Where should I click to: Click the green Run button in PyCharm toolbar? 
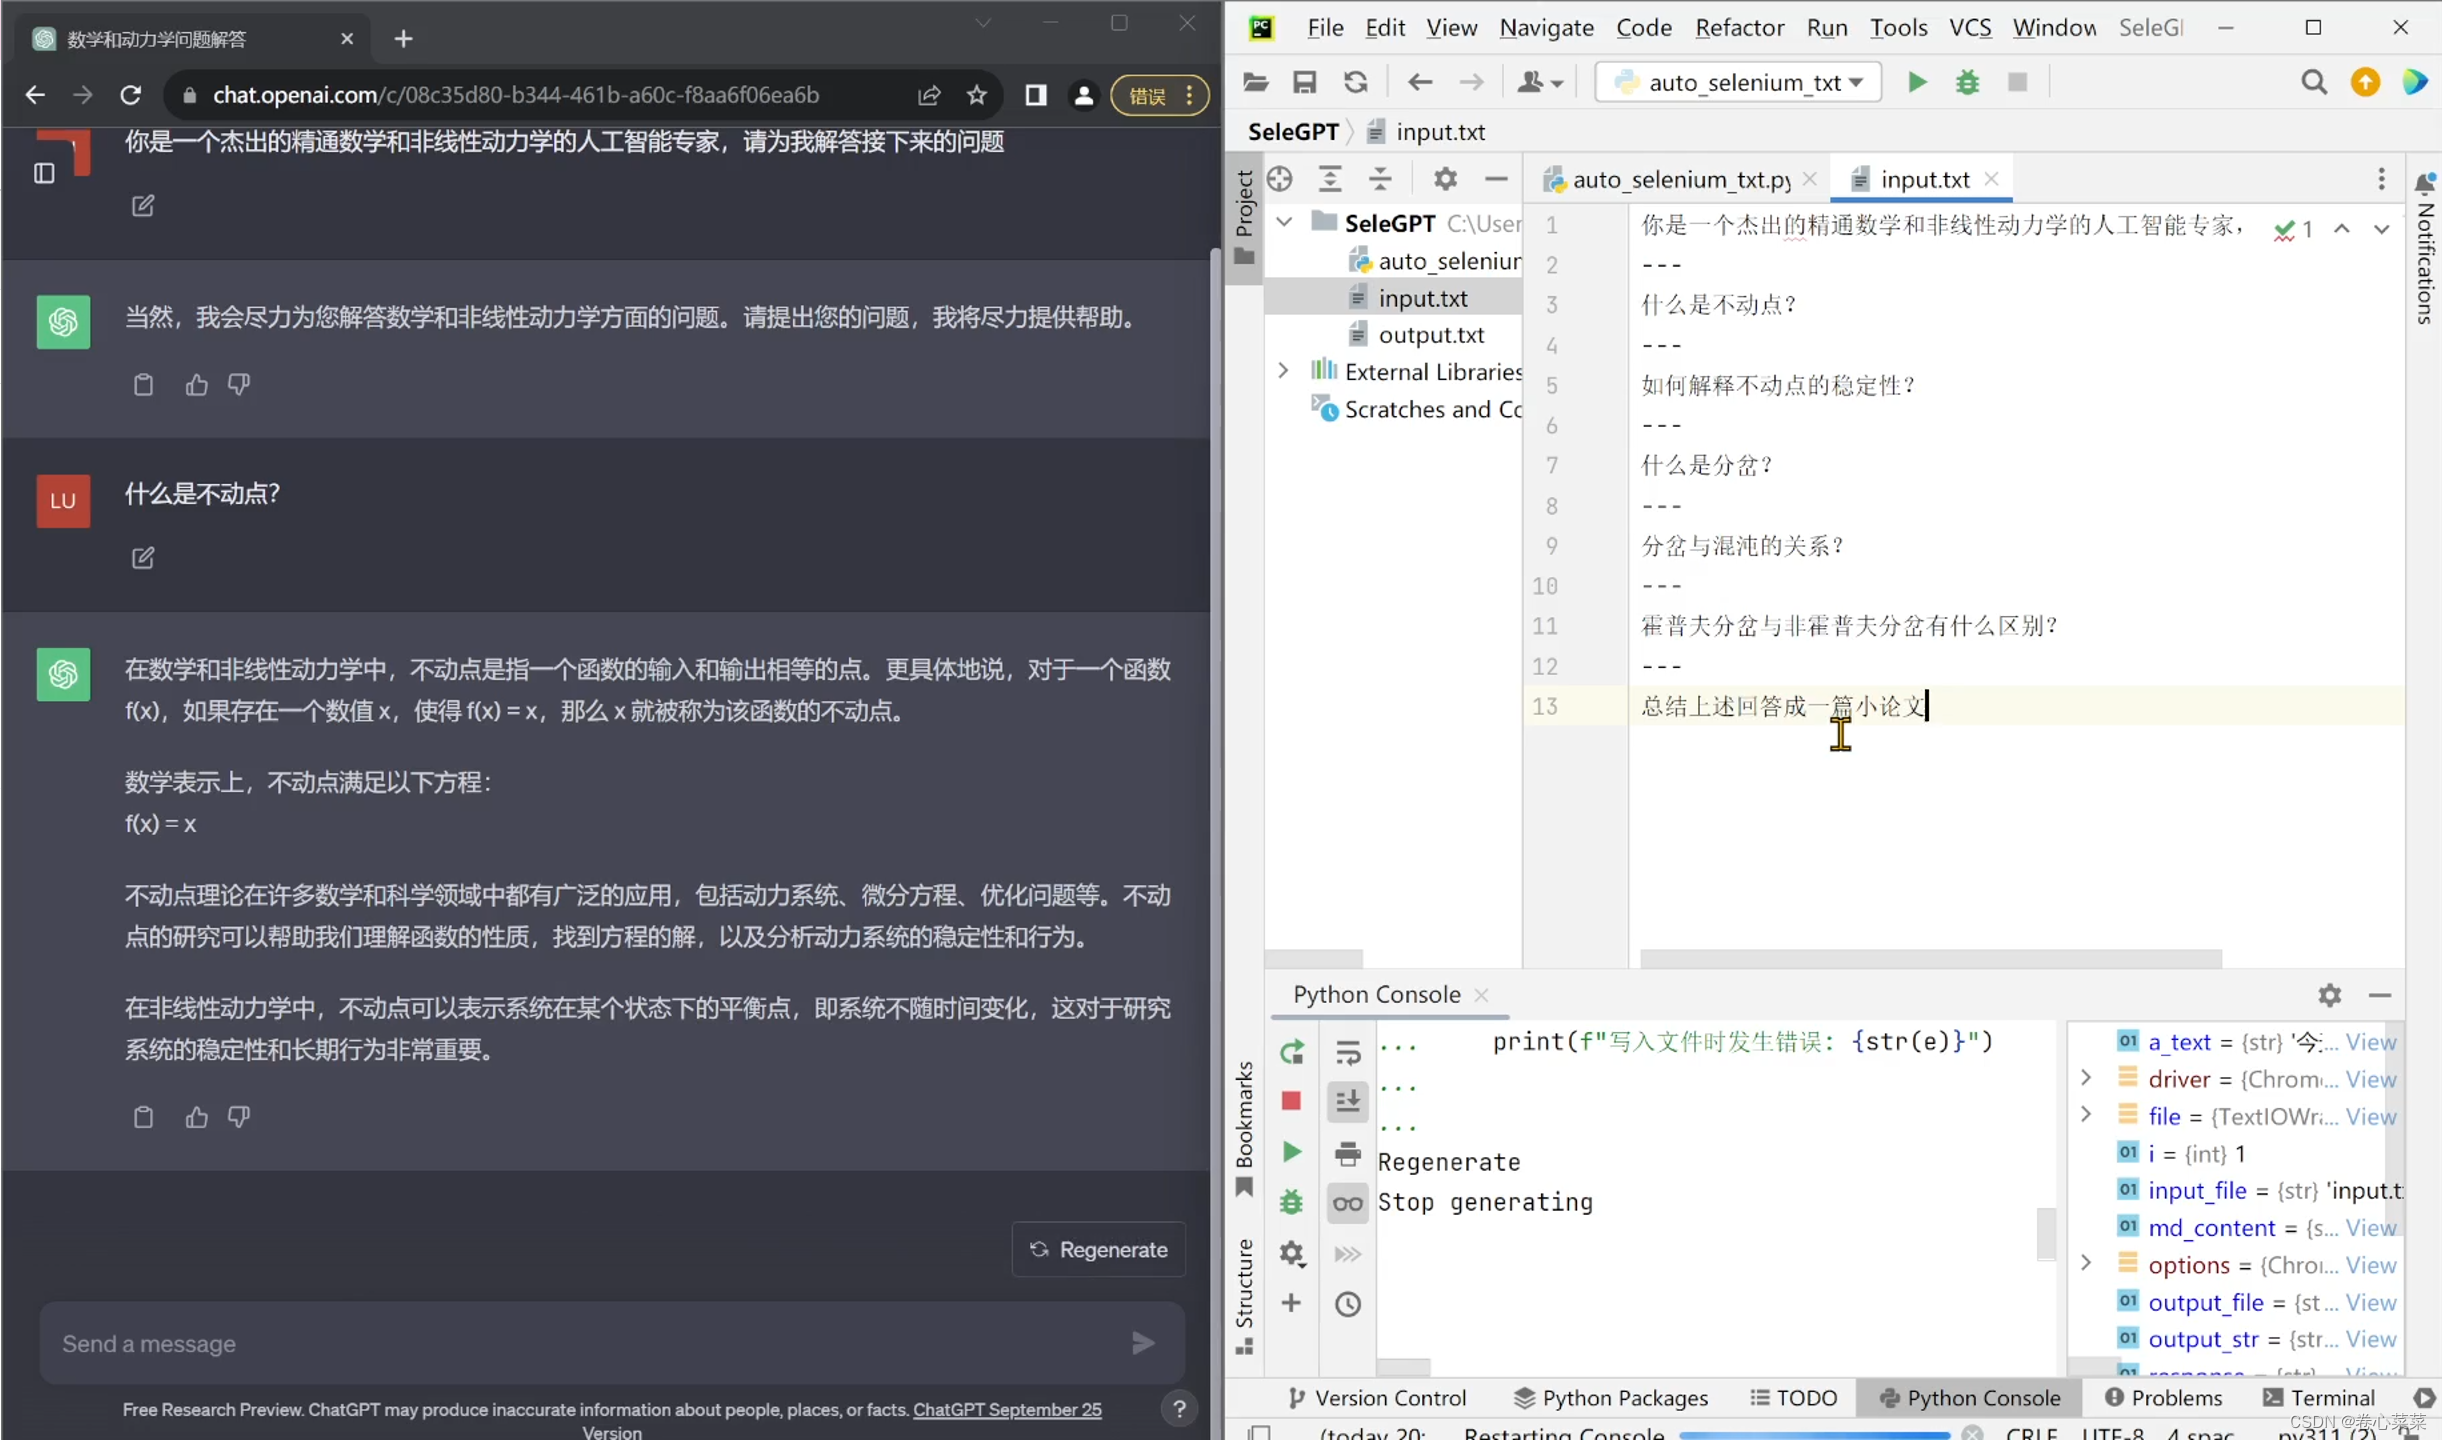click(1916, 82)
